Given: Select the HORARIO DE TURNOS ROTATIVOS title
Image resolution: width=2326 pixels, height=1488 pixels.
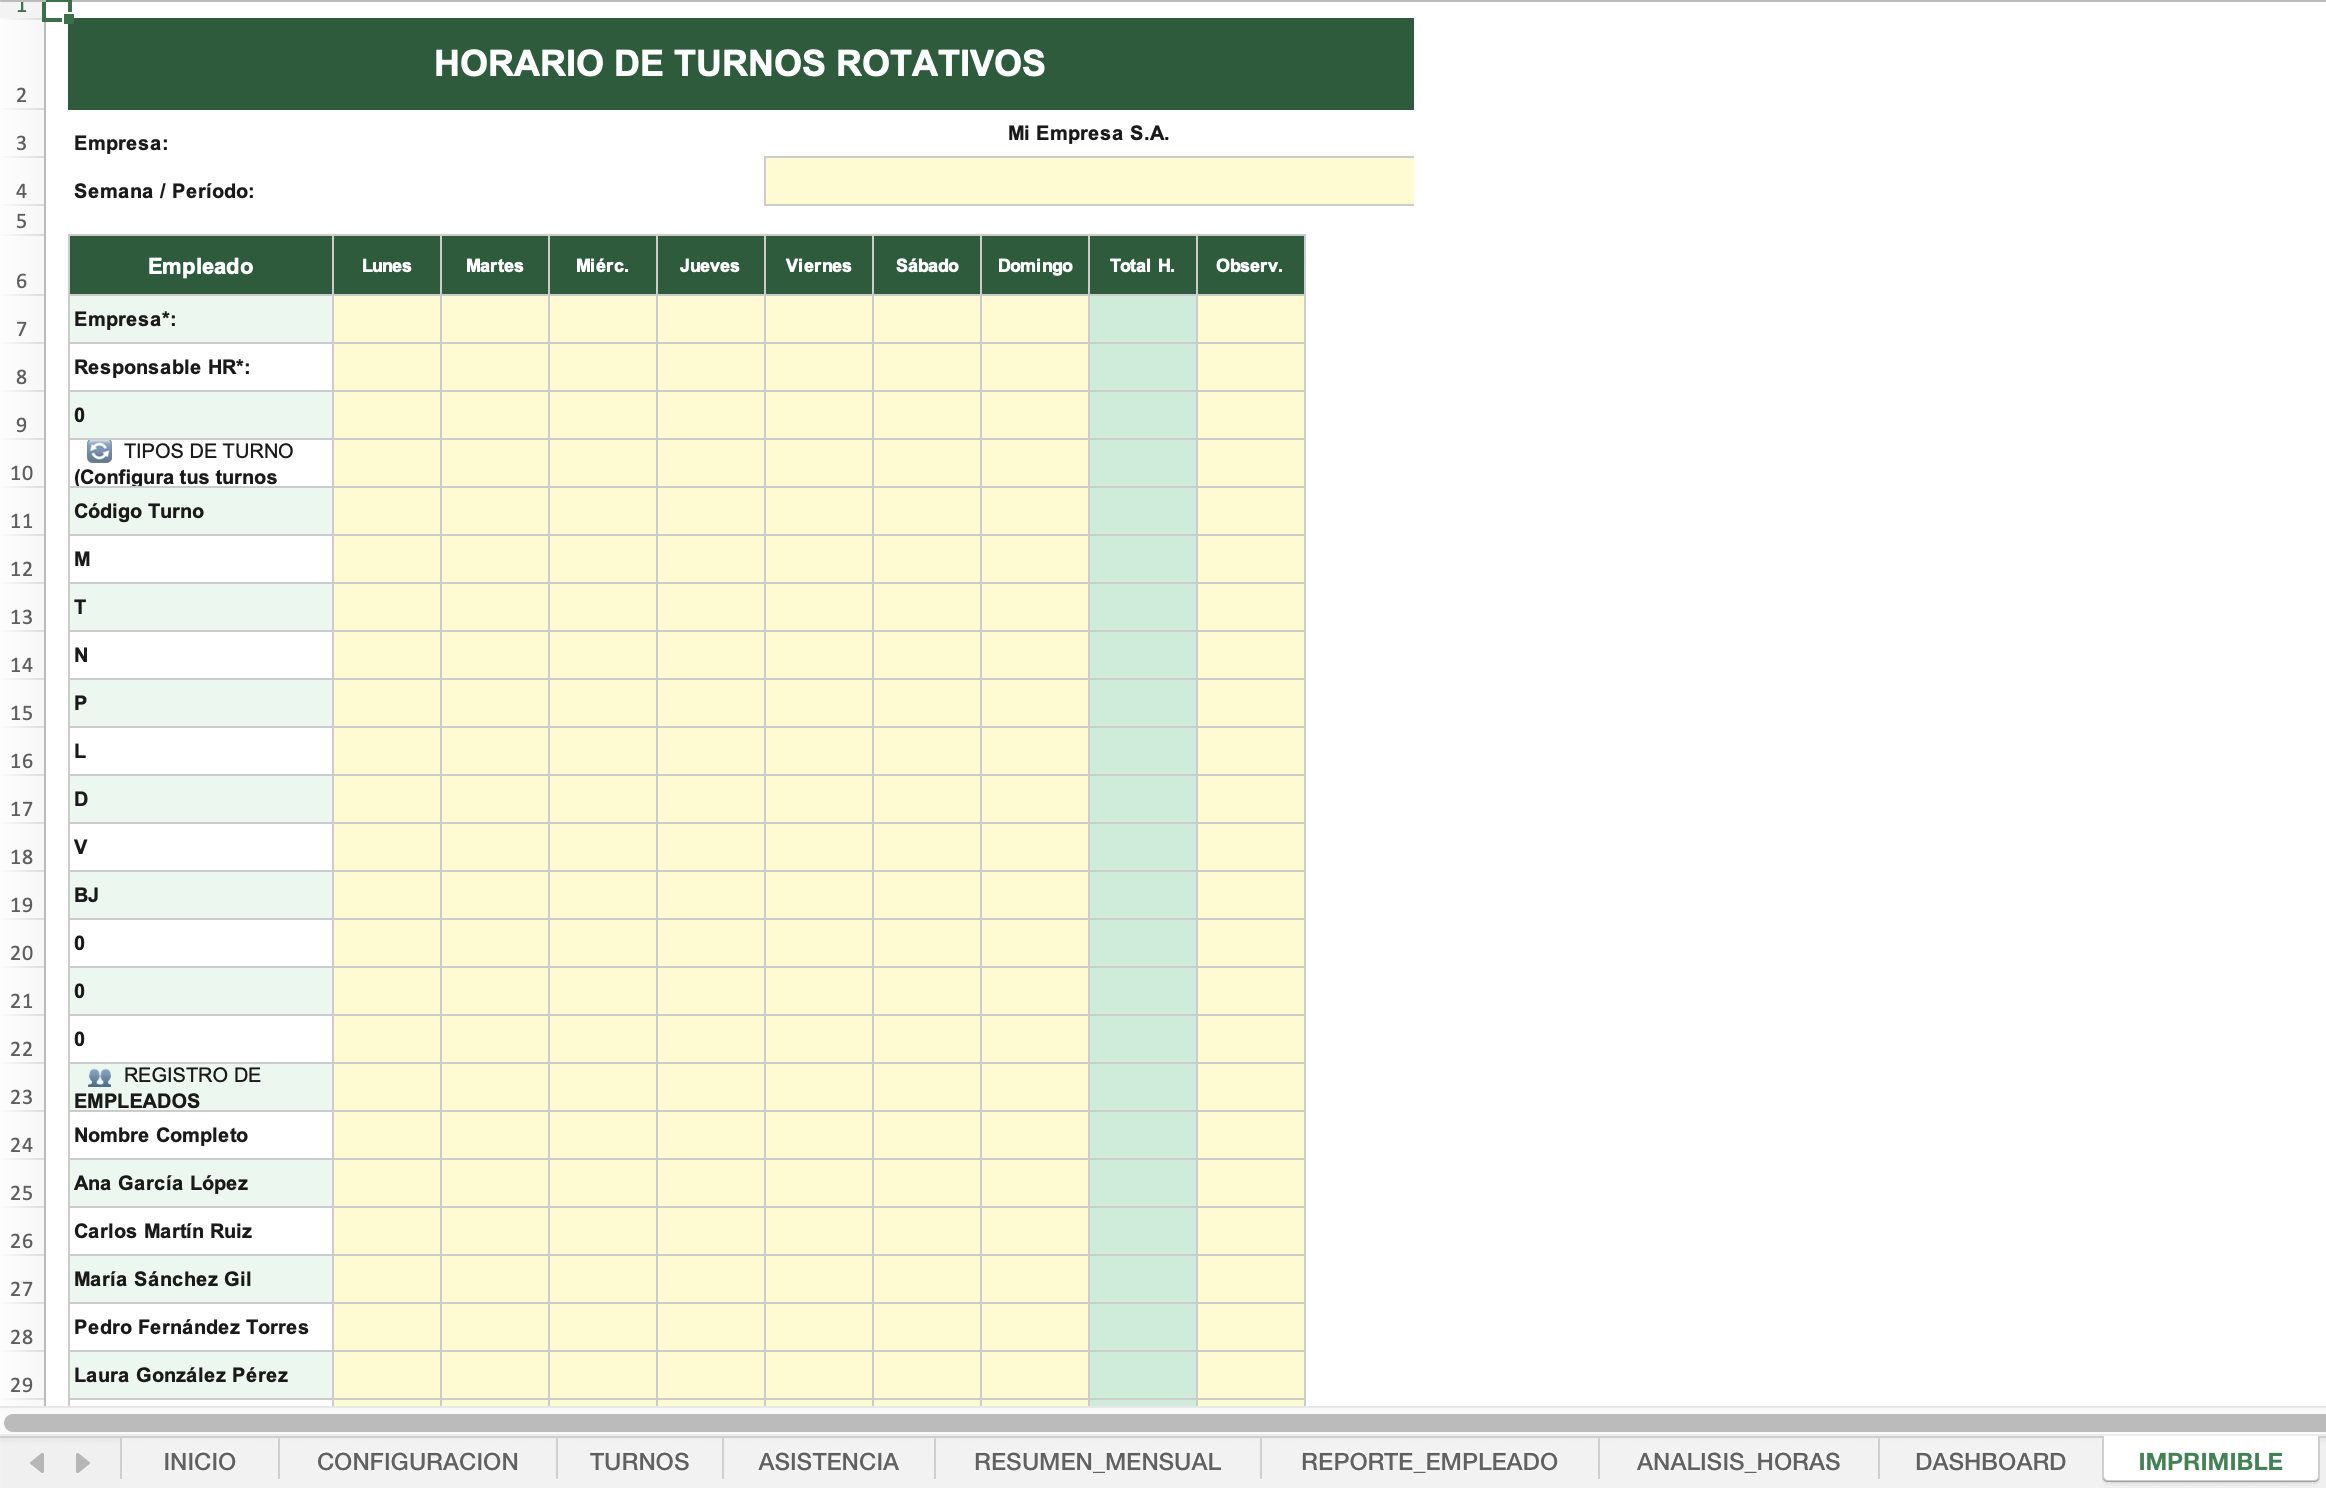Looking at the screenshot, I should [x=740, y=63].
